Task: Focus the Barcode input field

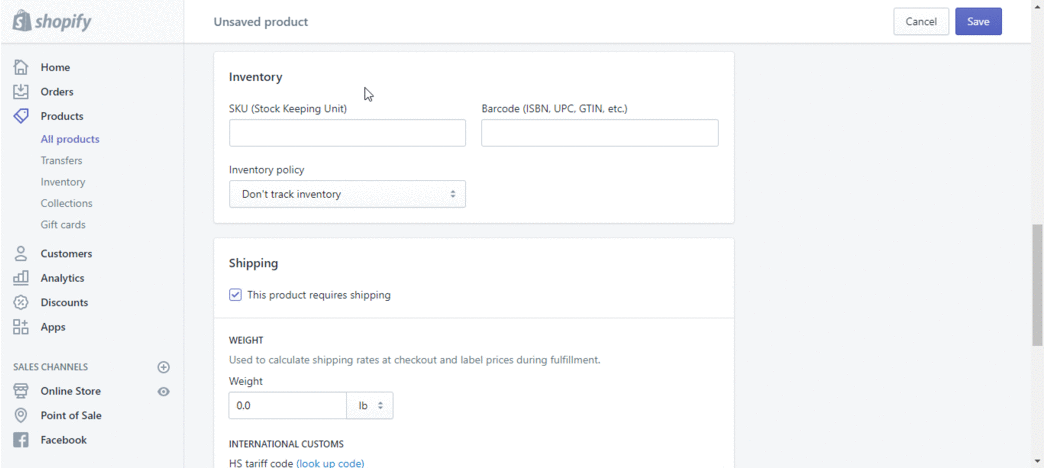Action: coord(600,133)
